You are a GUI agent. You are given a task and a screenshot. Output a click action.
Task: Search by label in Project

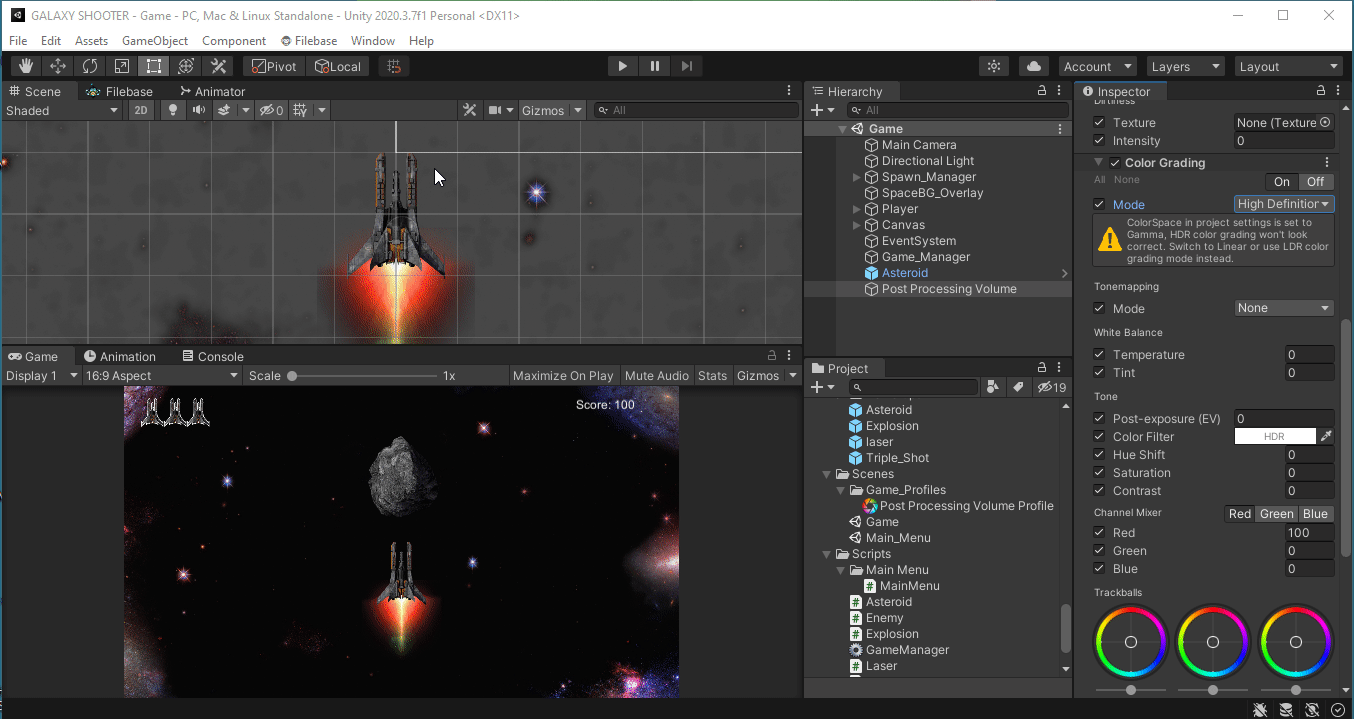tap(1018, 387)
